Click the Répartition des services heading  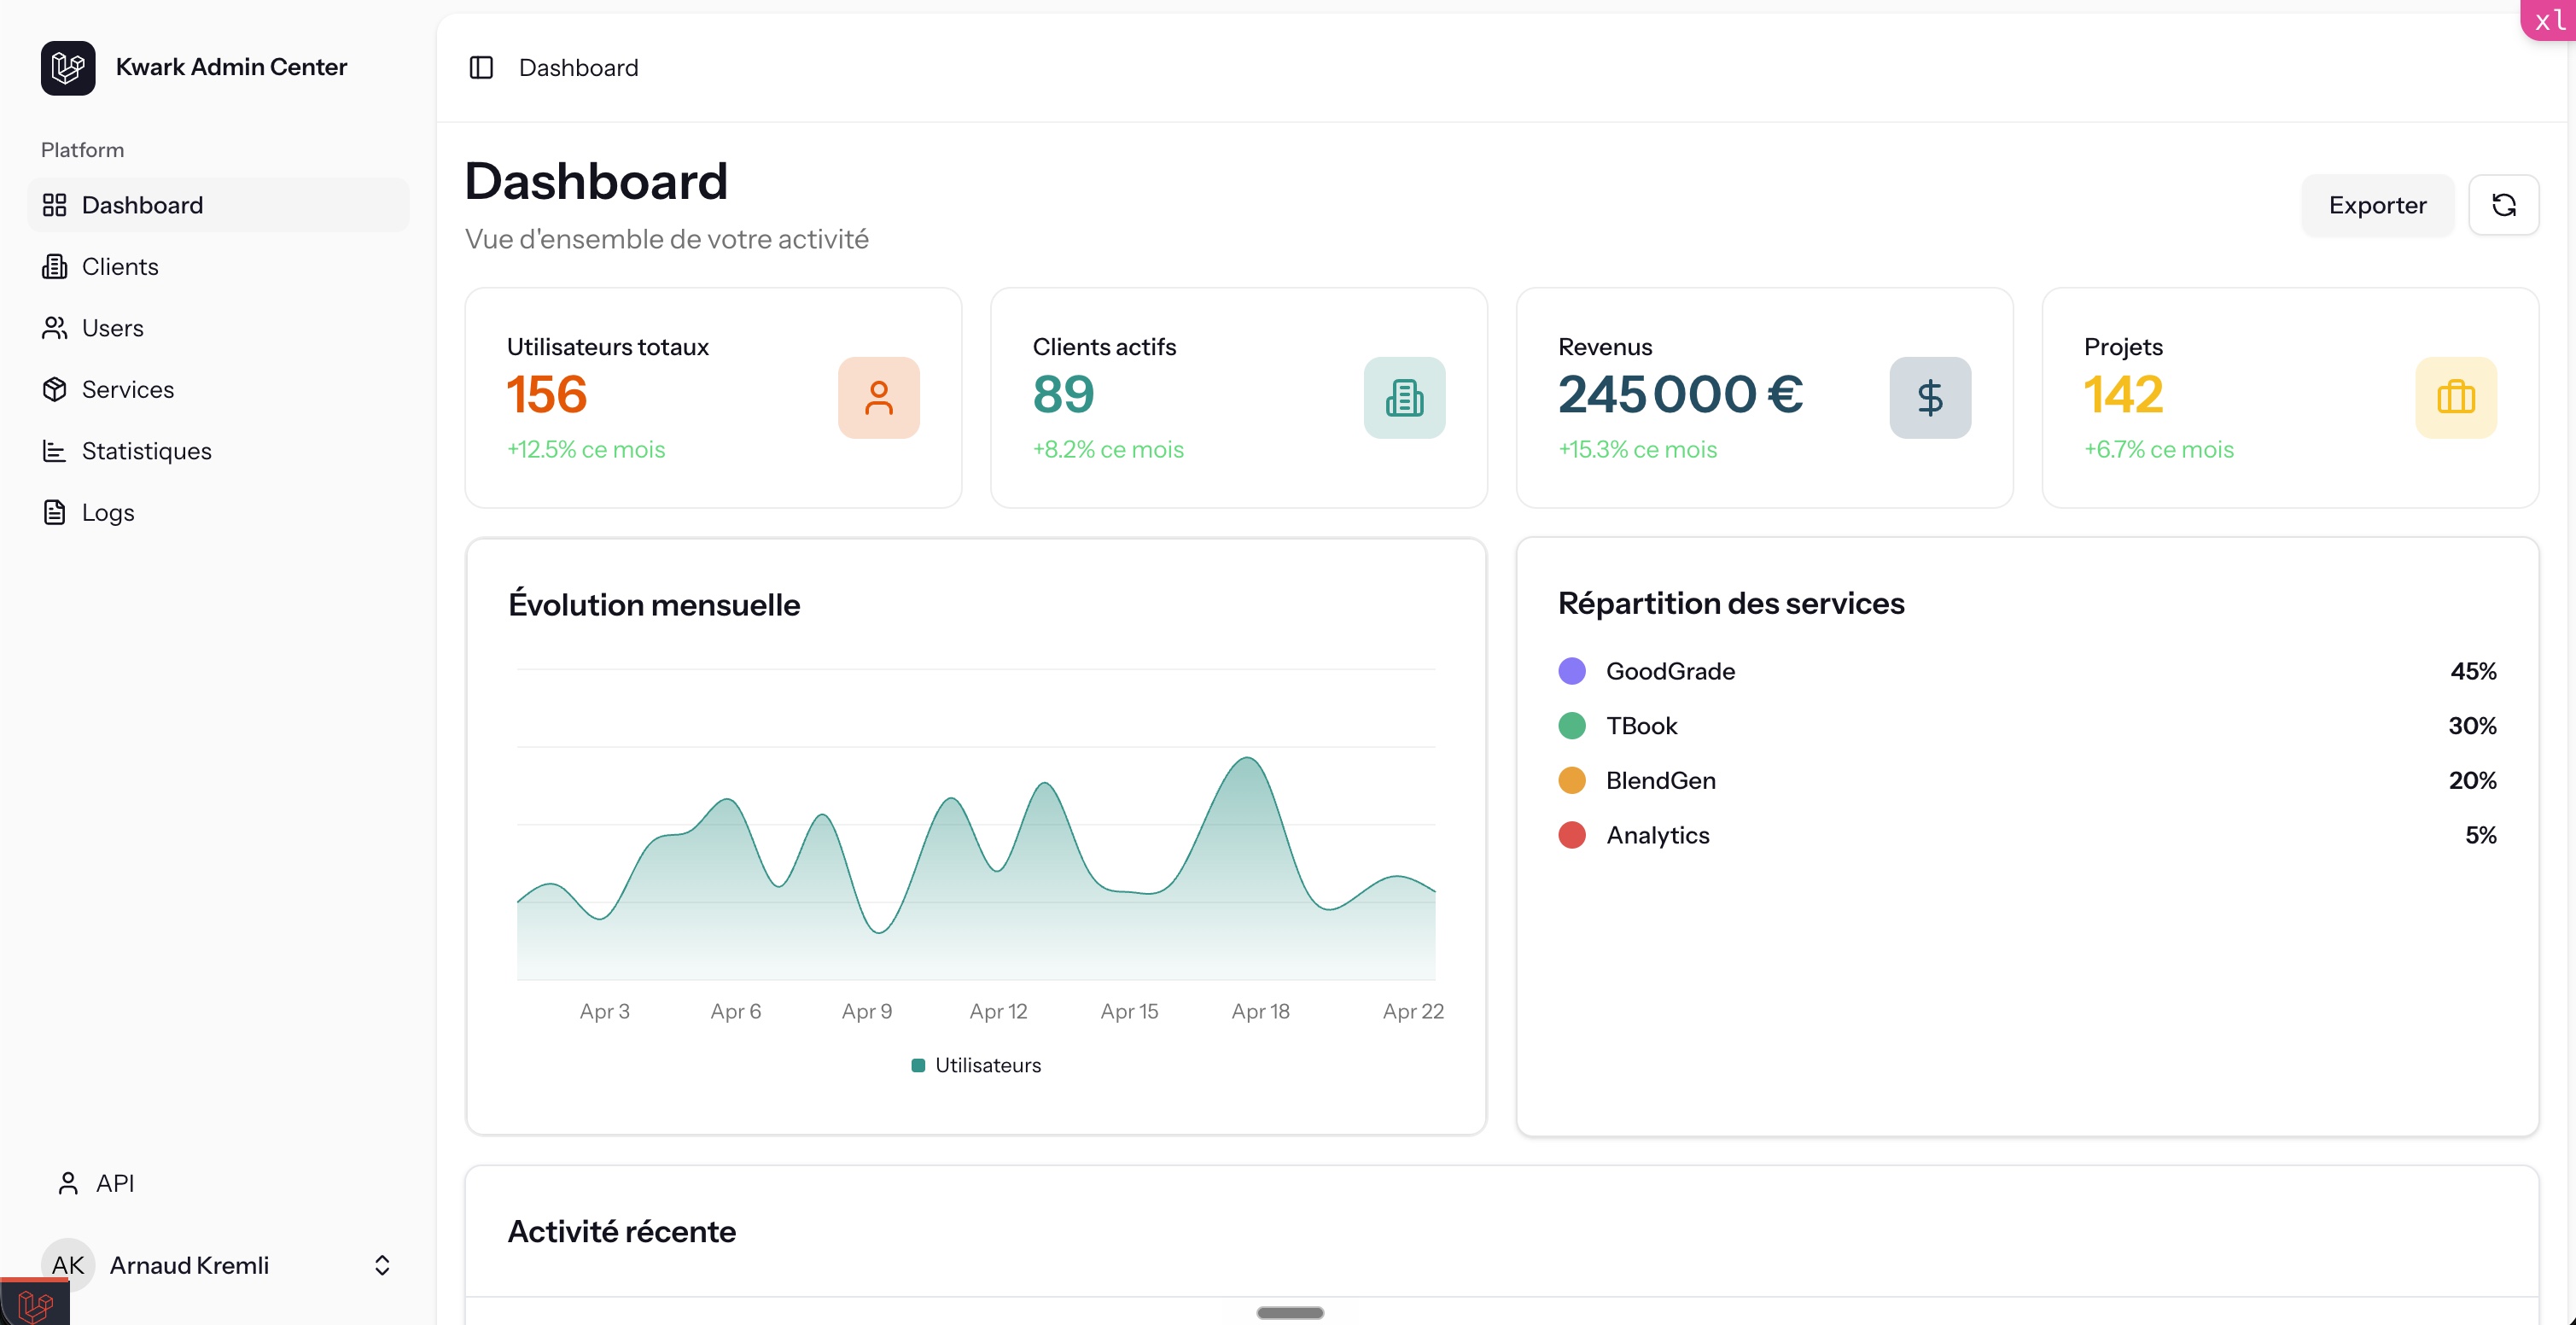(1731, 603)
